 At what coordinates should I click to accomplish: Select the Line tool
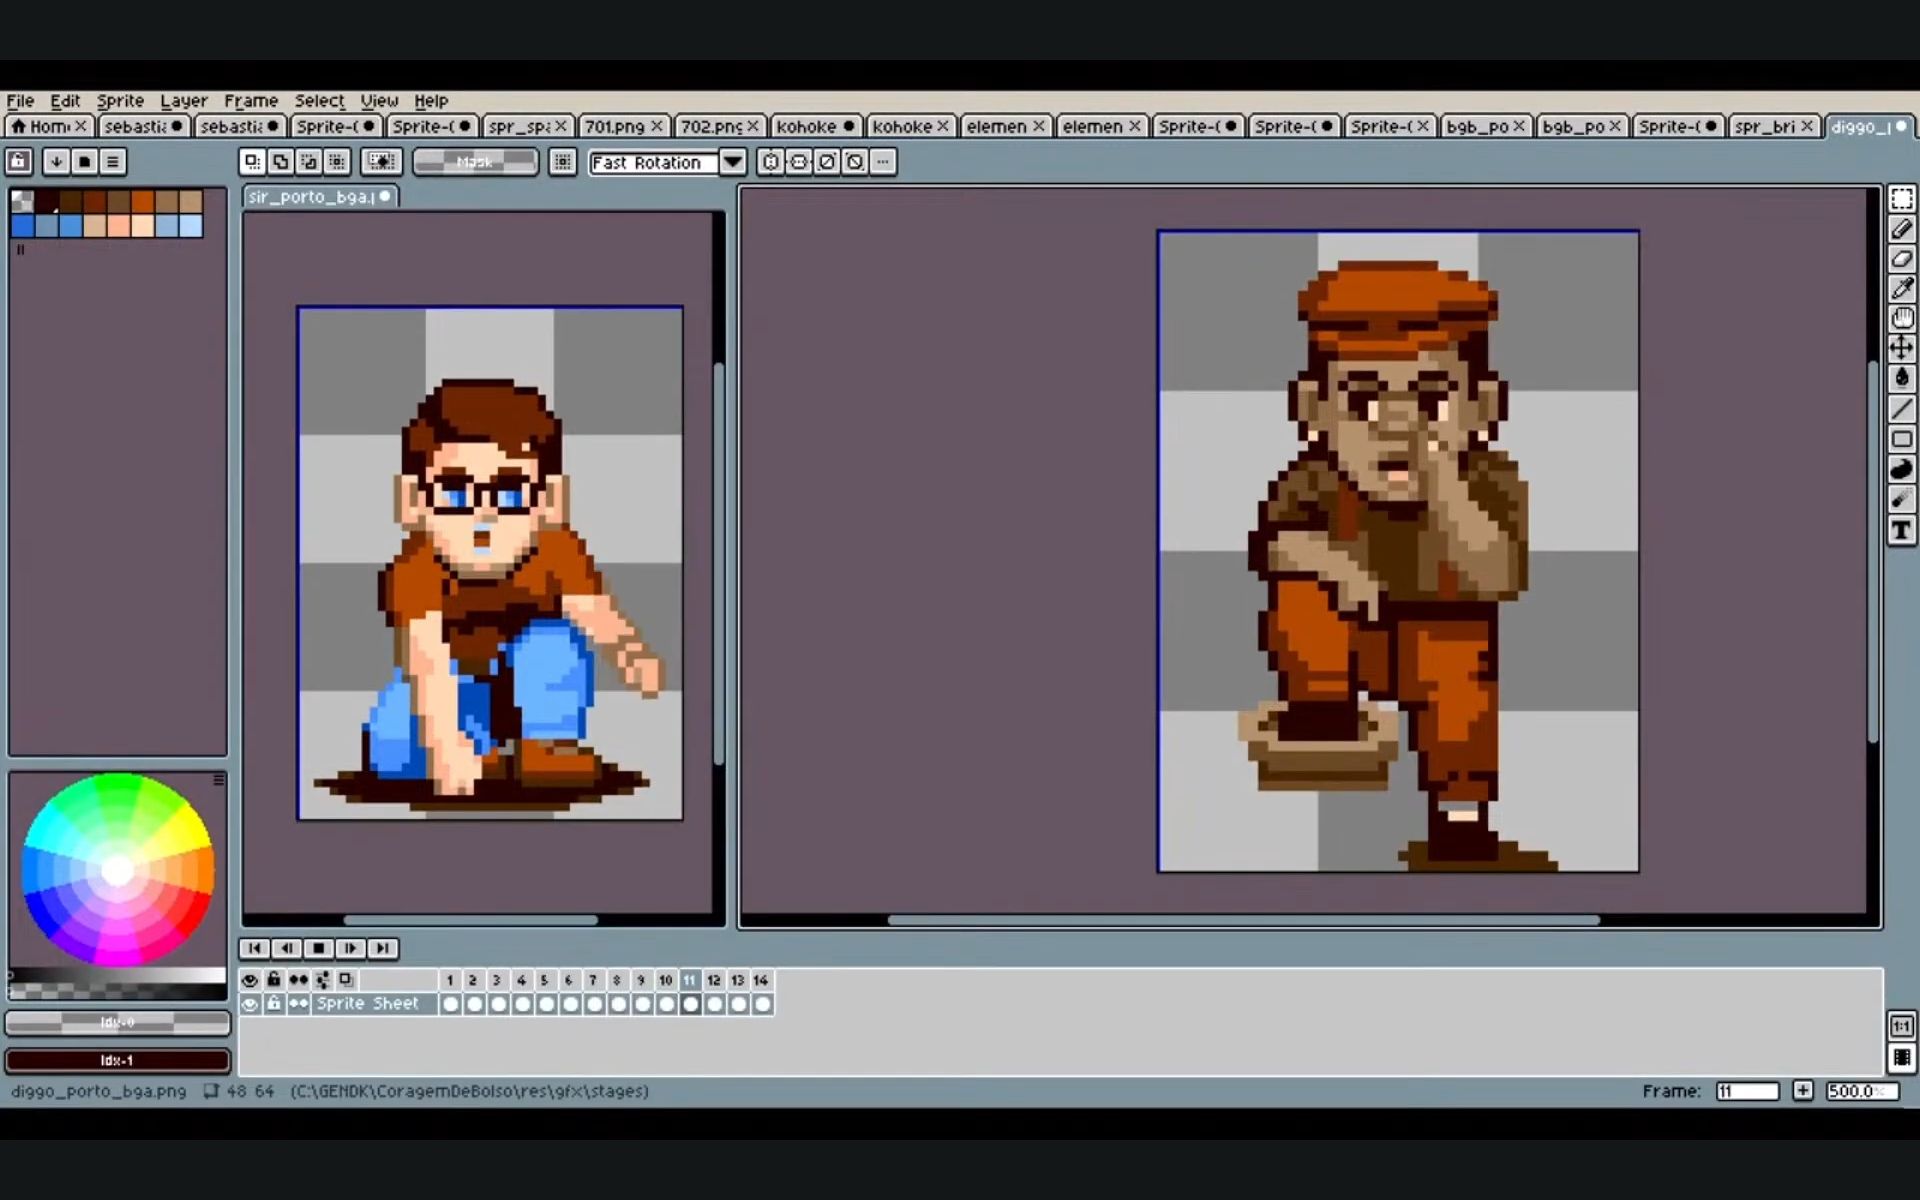pos(1901,408)
